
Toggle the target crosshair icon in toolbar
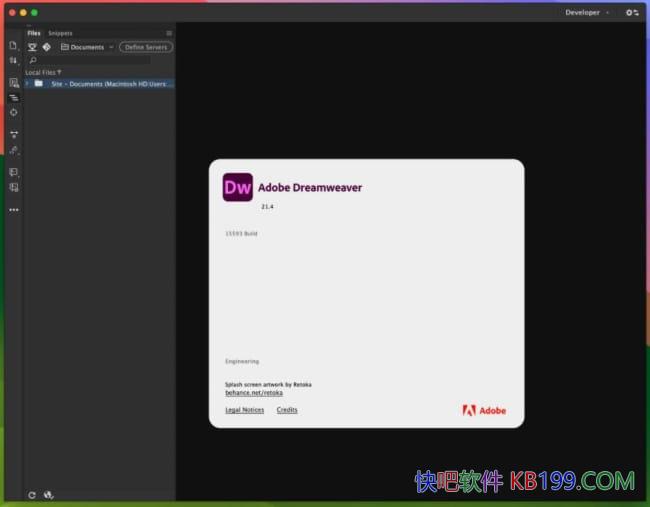(13, 112)
